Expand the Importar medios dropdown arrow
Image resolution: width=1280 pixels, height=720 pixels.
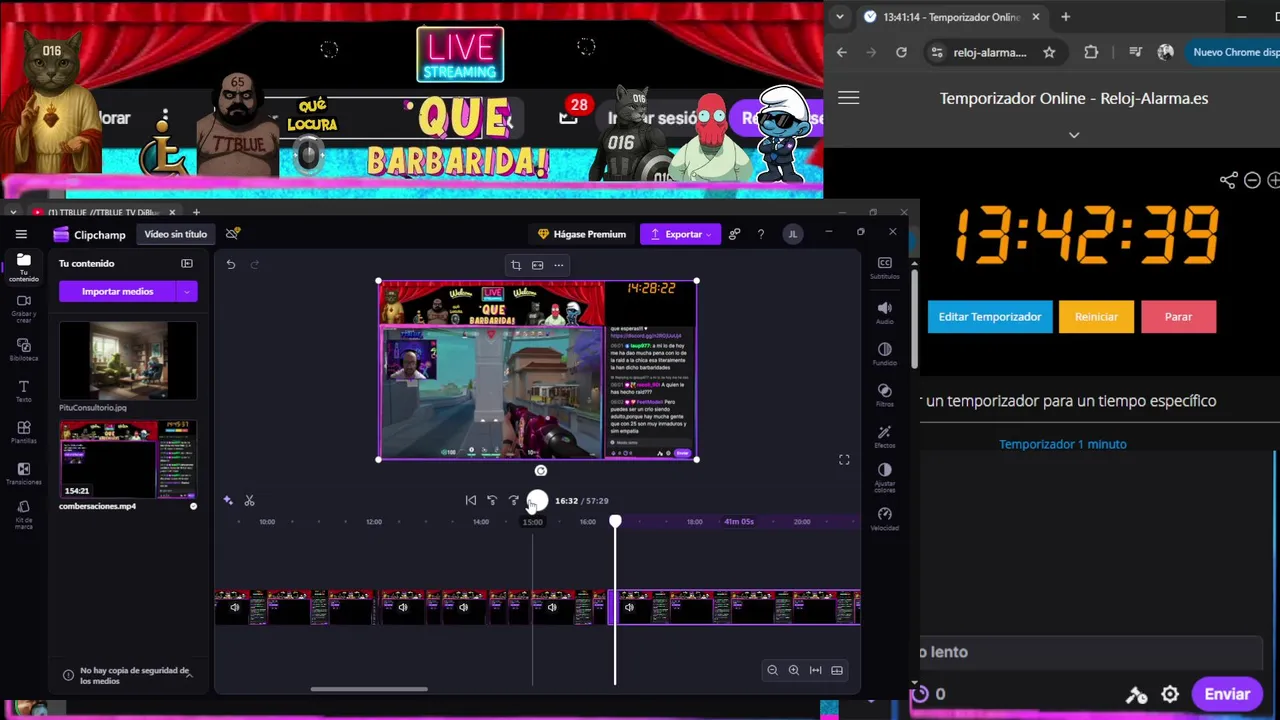click(187, 291)
